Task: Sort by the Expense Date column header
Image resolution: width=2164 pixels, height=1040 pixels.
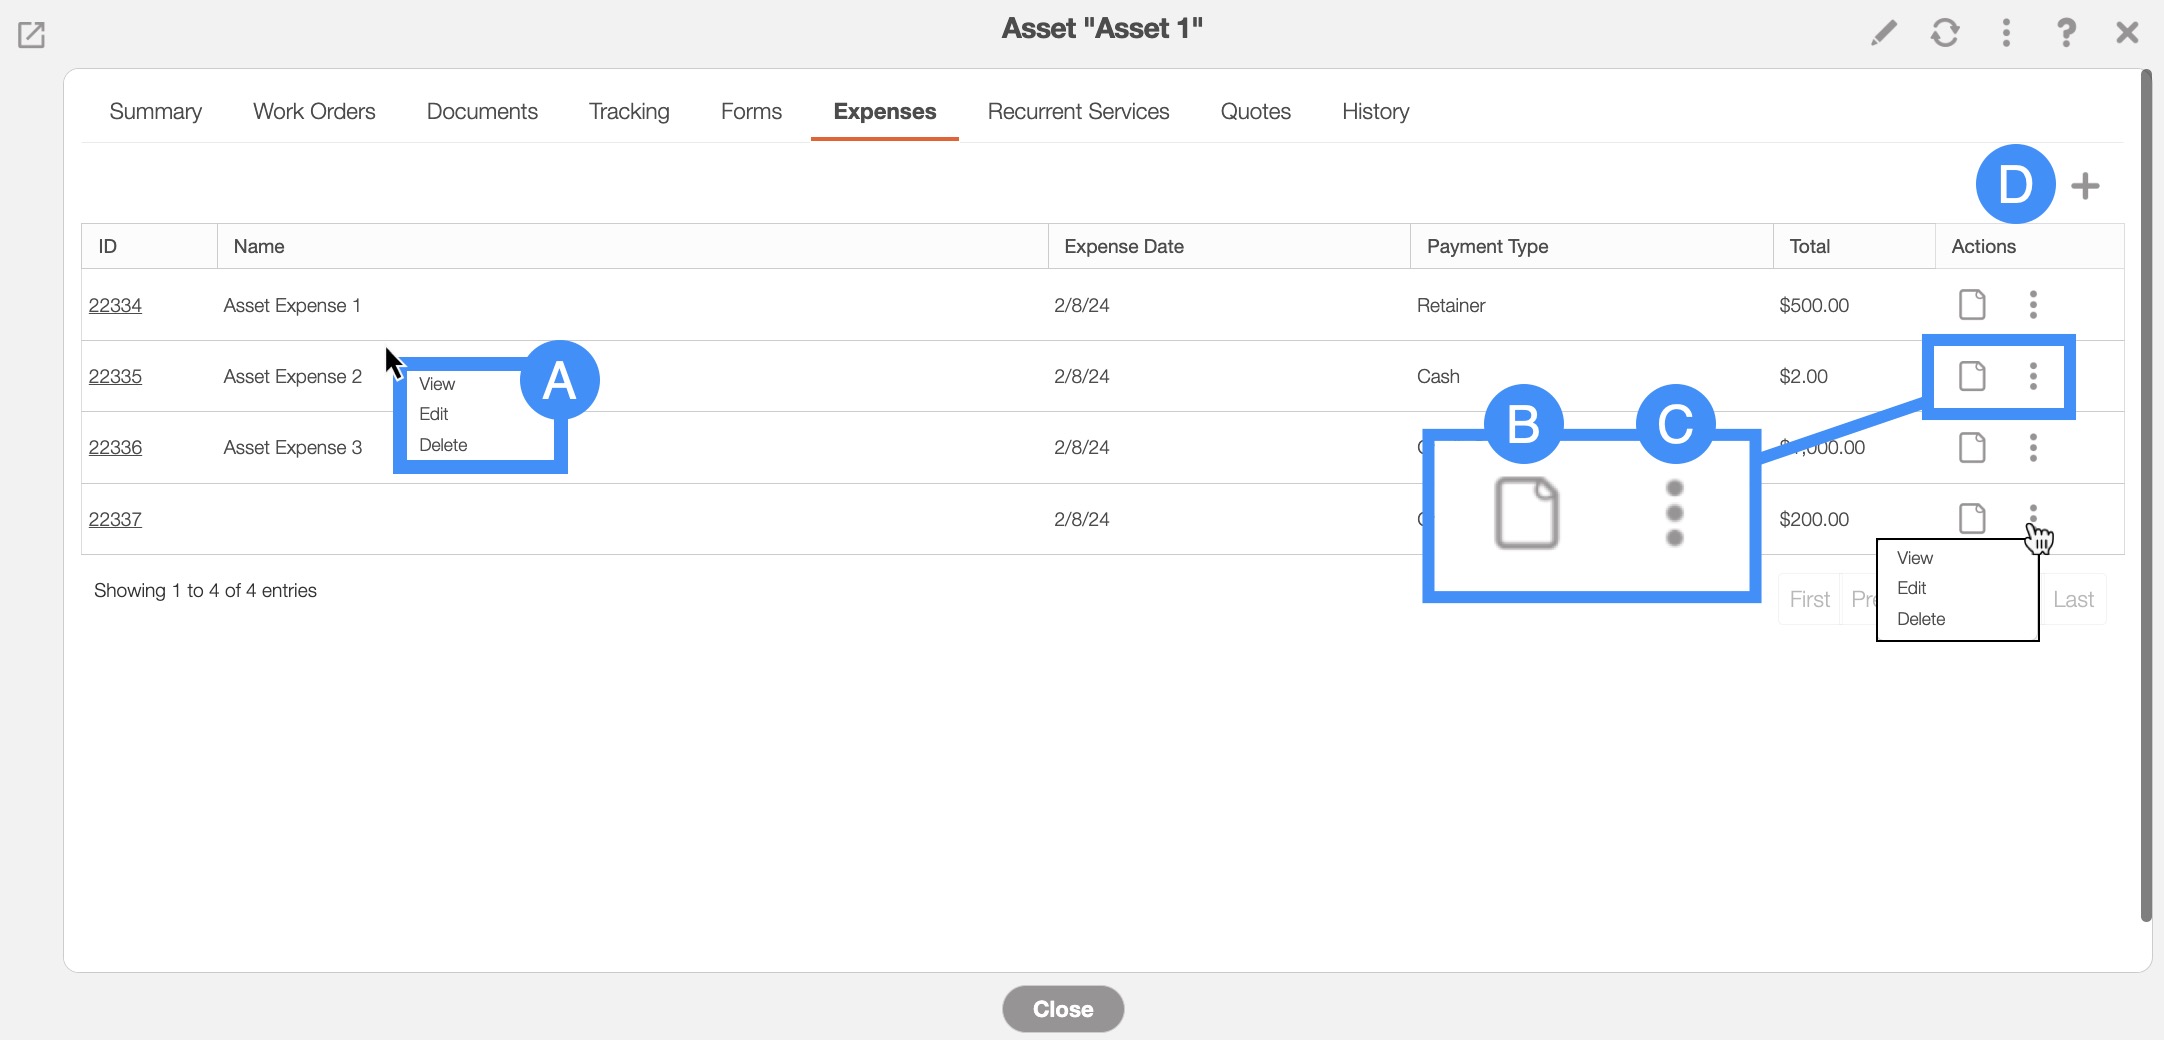Action: coord(1123,246)
